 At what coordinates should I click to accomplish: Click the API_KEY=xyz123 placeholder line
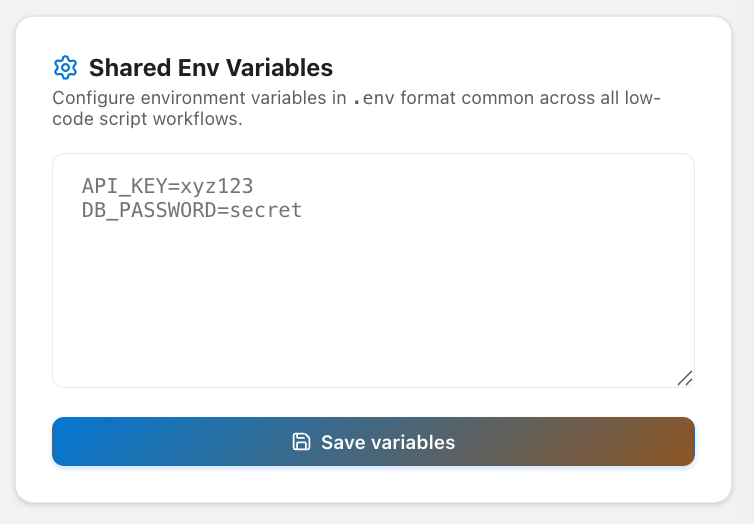click(167, 186)
